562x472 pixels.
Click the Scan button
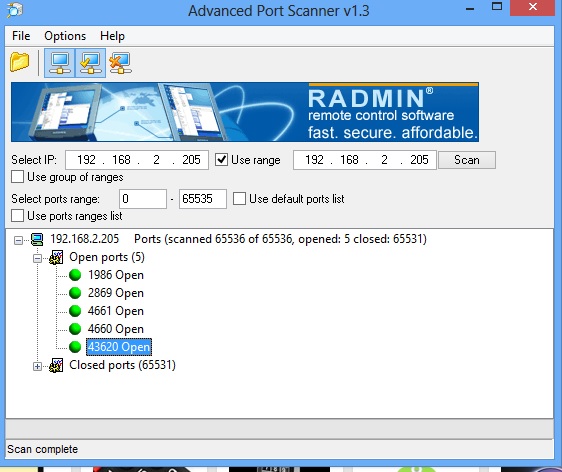coord(467,160)
